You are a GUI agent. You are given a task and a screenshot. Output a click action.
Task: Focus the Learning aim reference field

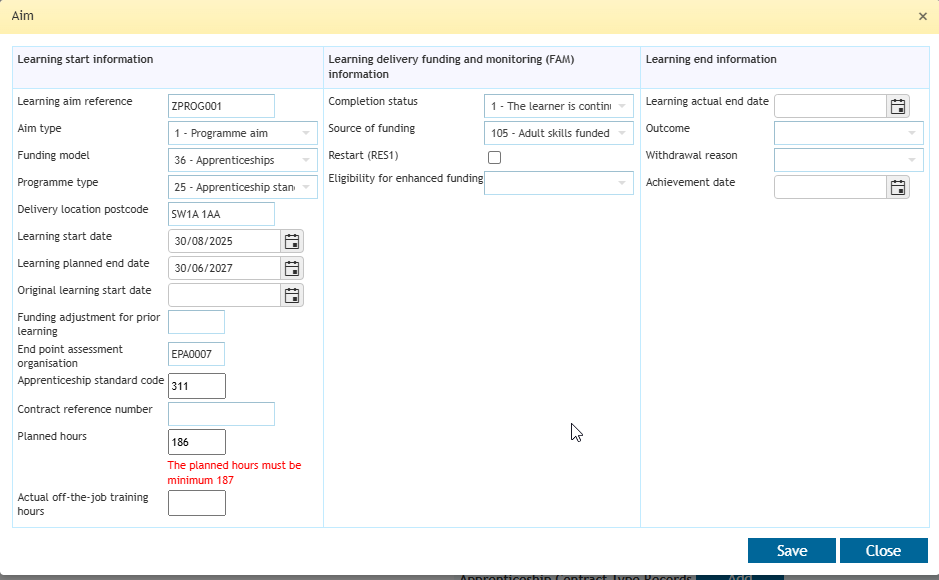222,106
